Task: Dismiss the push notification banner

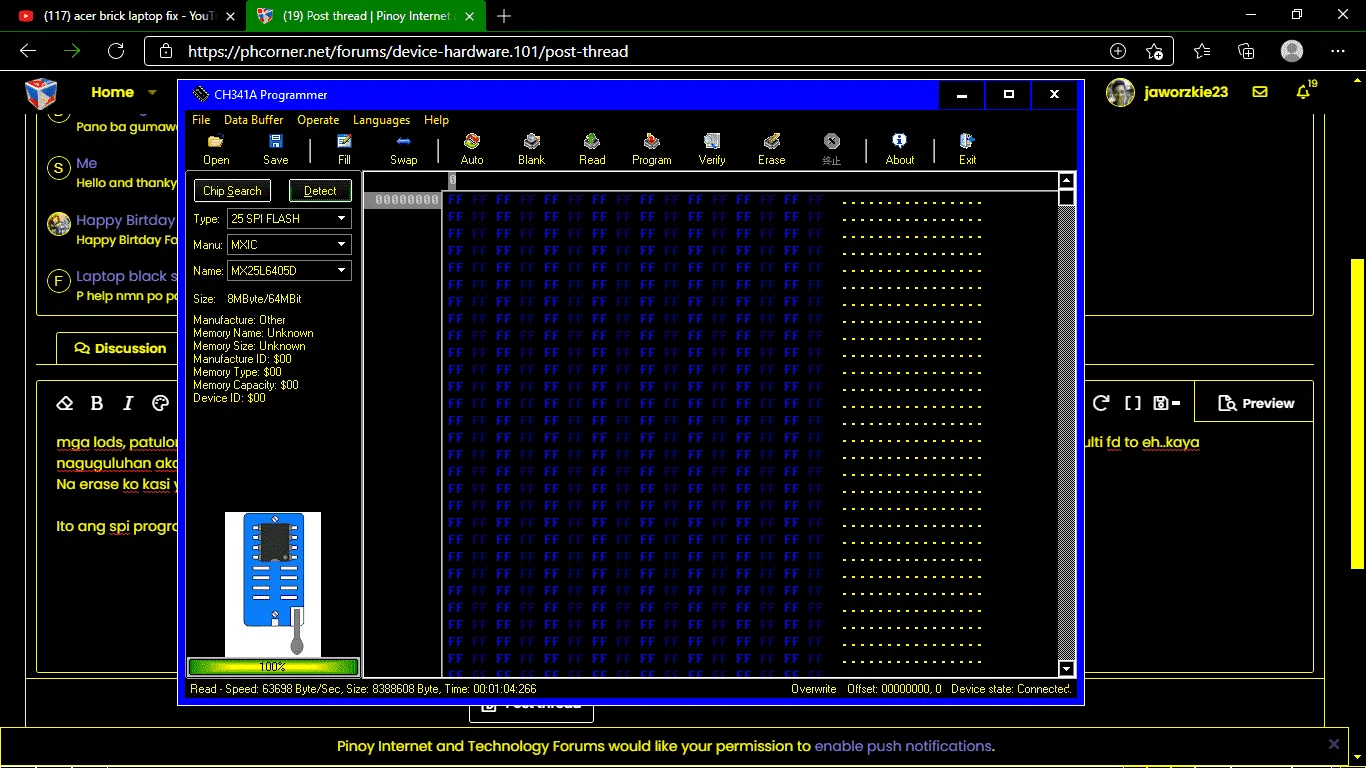Action: tap(1333, 744)
